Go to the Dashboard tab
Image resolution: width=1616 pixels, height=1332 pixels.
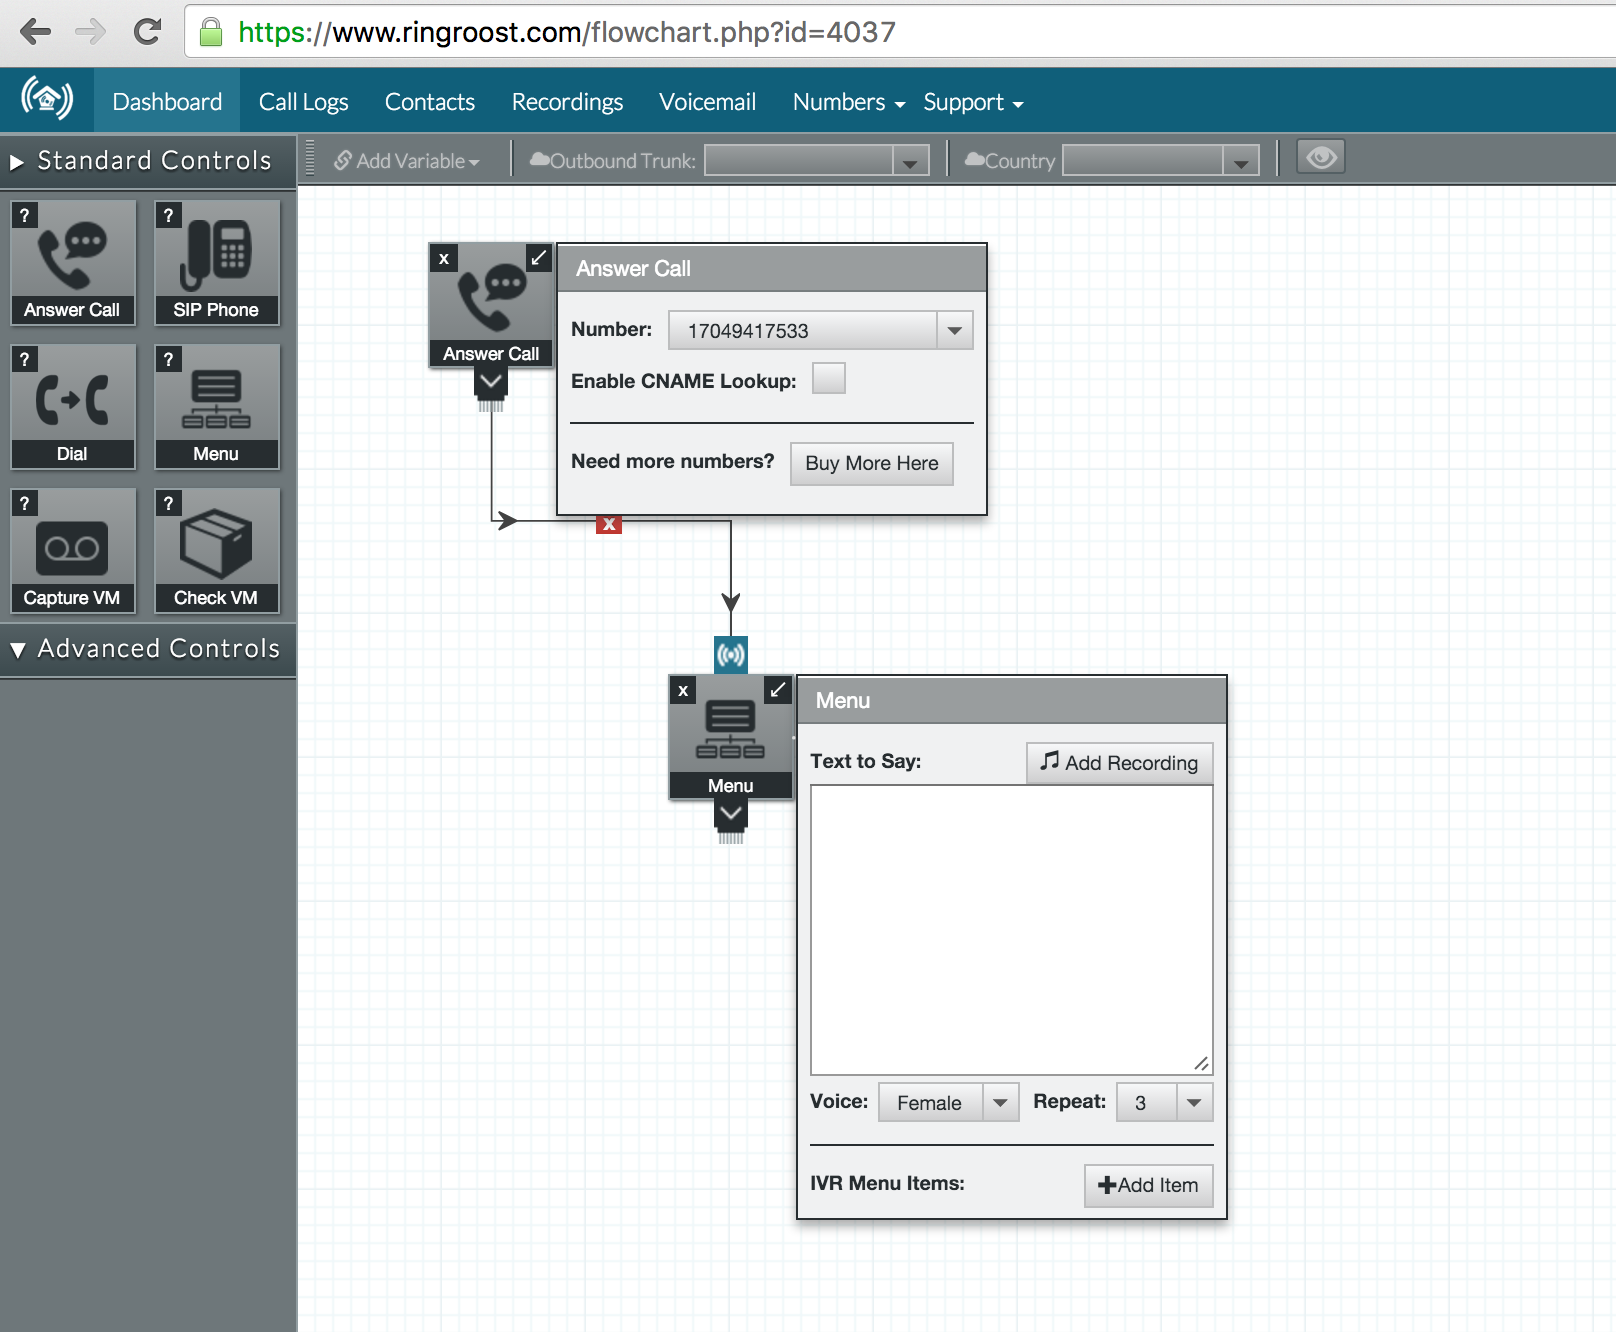[x=167, y=102]
